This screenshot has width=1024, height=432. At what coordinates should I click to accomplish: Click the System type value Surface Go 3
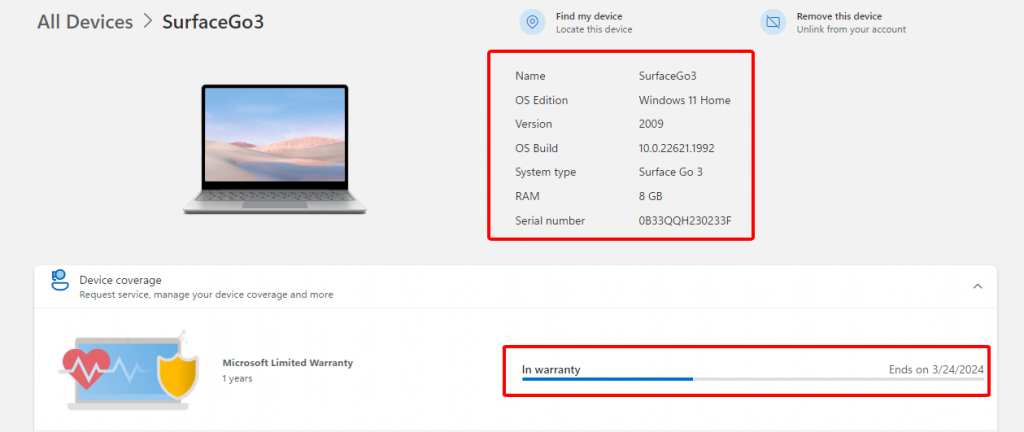coord(671,172)
